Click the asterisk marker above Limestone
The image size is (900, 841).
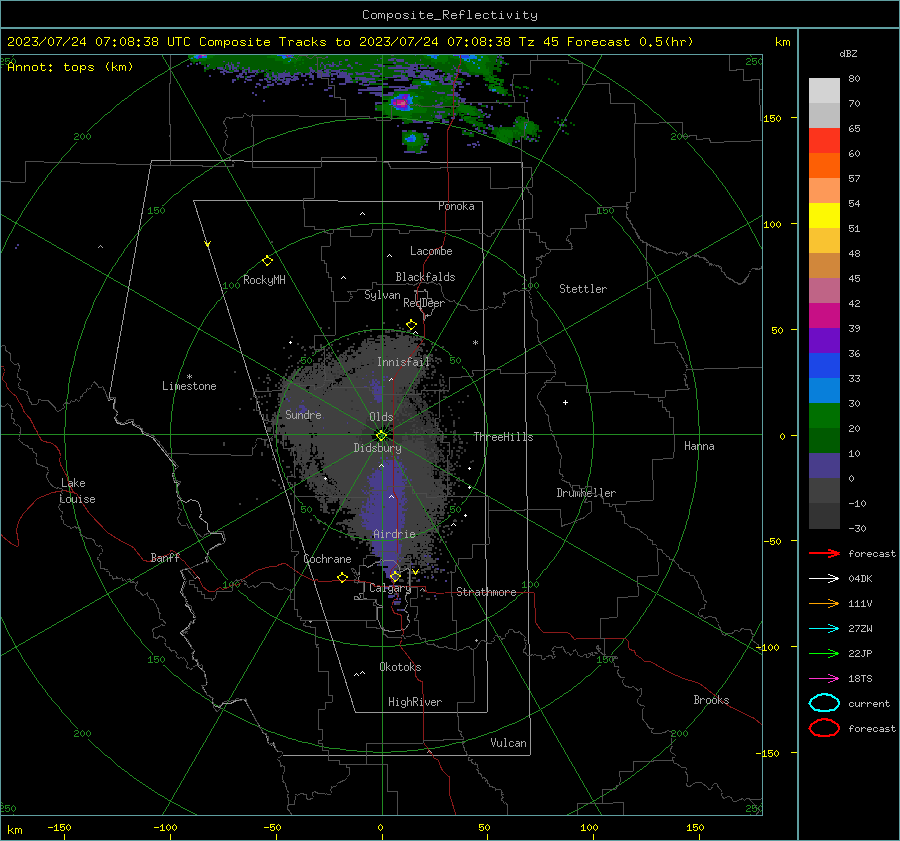[x=189, y=377]
